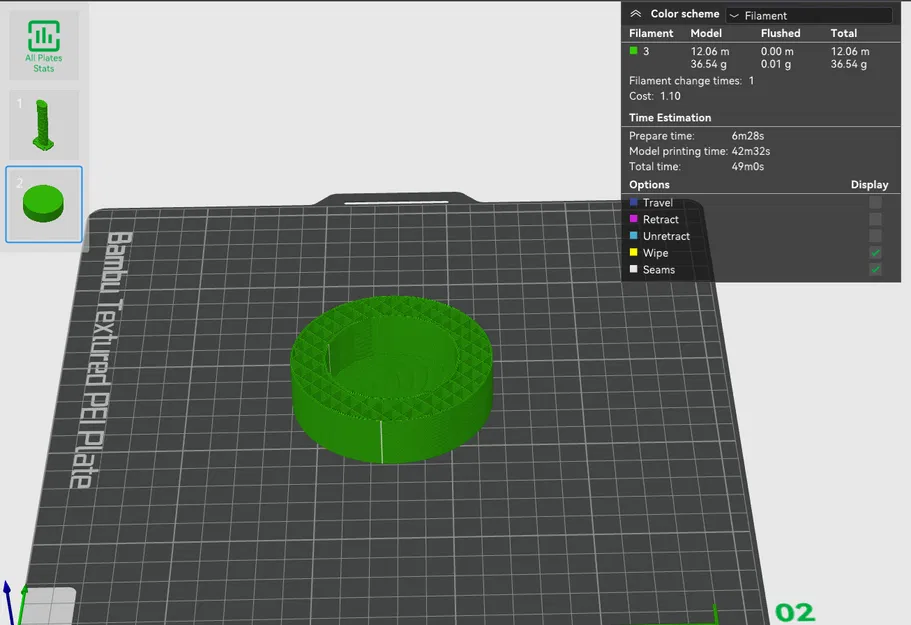Click the Flushed column header
911x625 pixels.
pyautogui.click(x=780, y=34)
